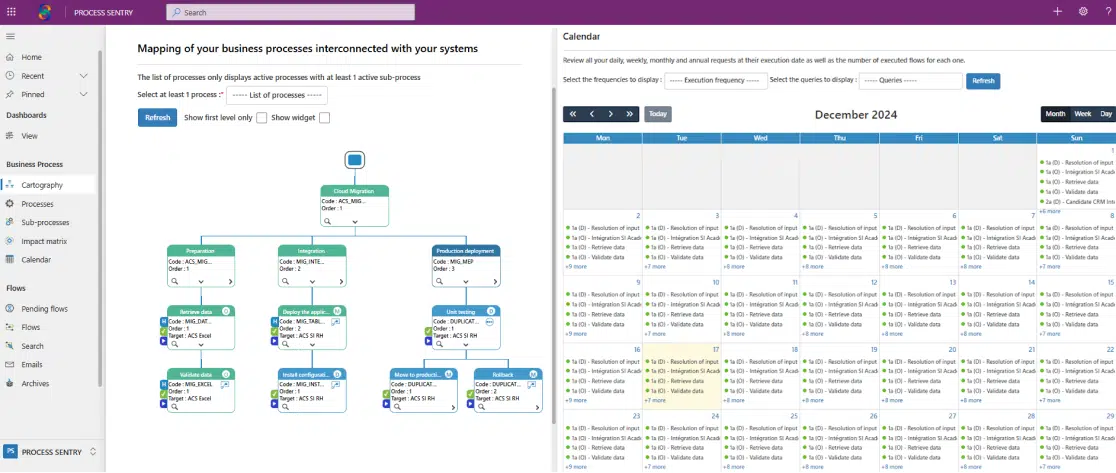Click the settings gear in the top bar
This screenshot has height=473, width=1116.
[x=1083, y=12]
